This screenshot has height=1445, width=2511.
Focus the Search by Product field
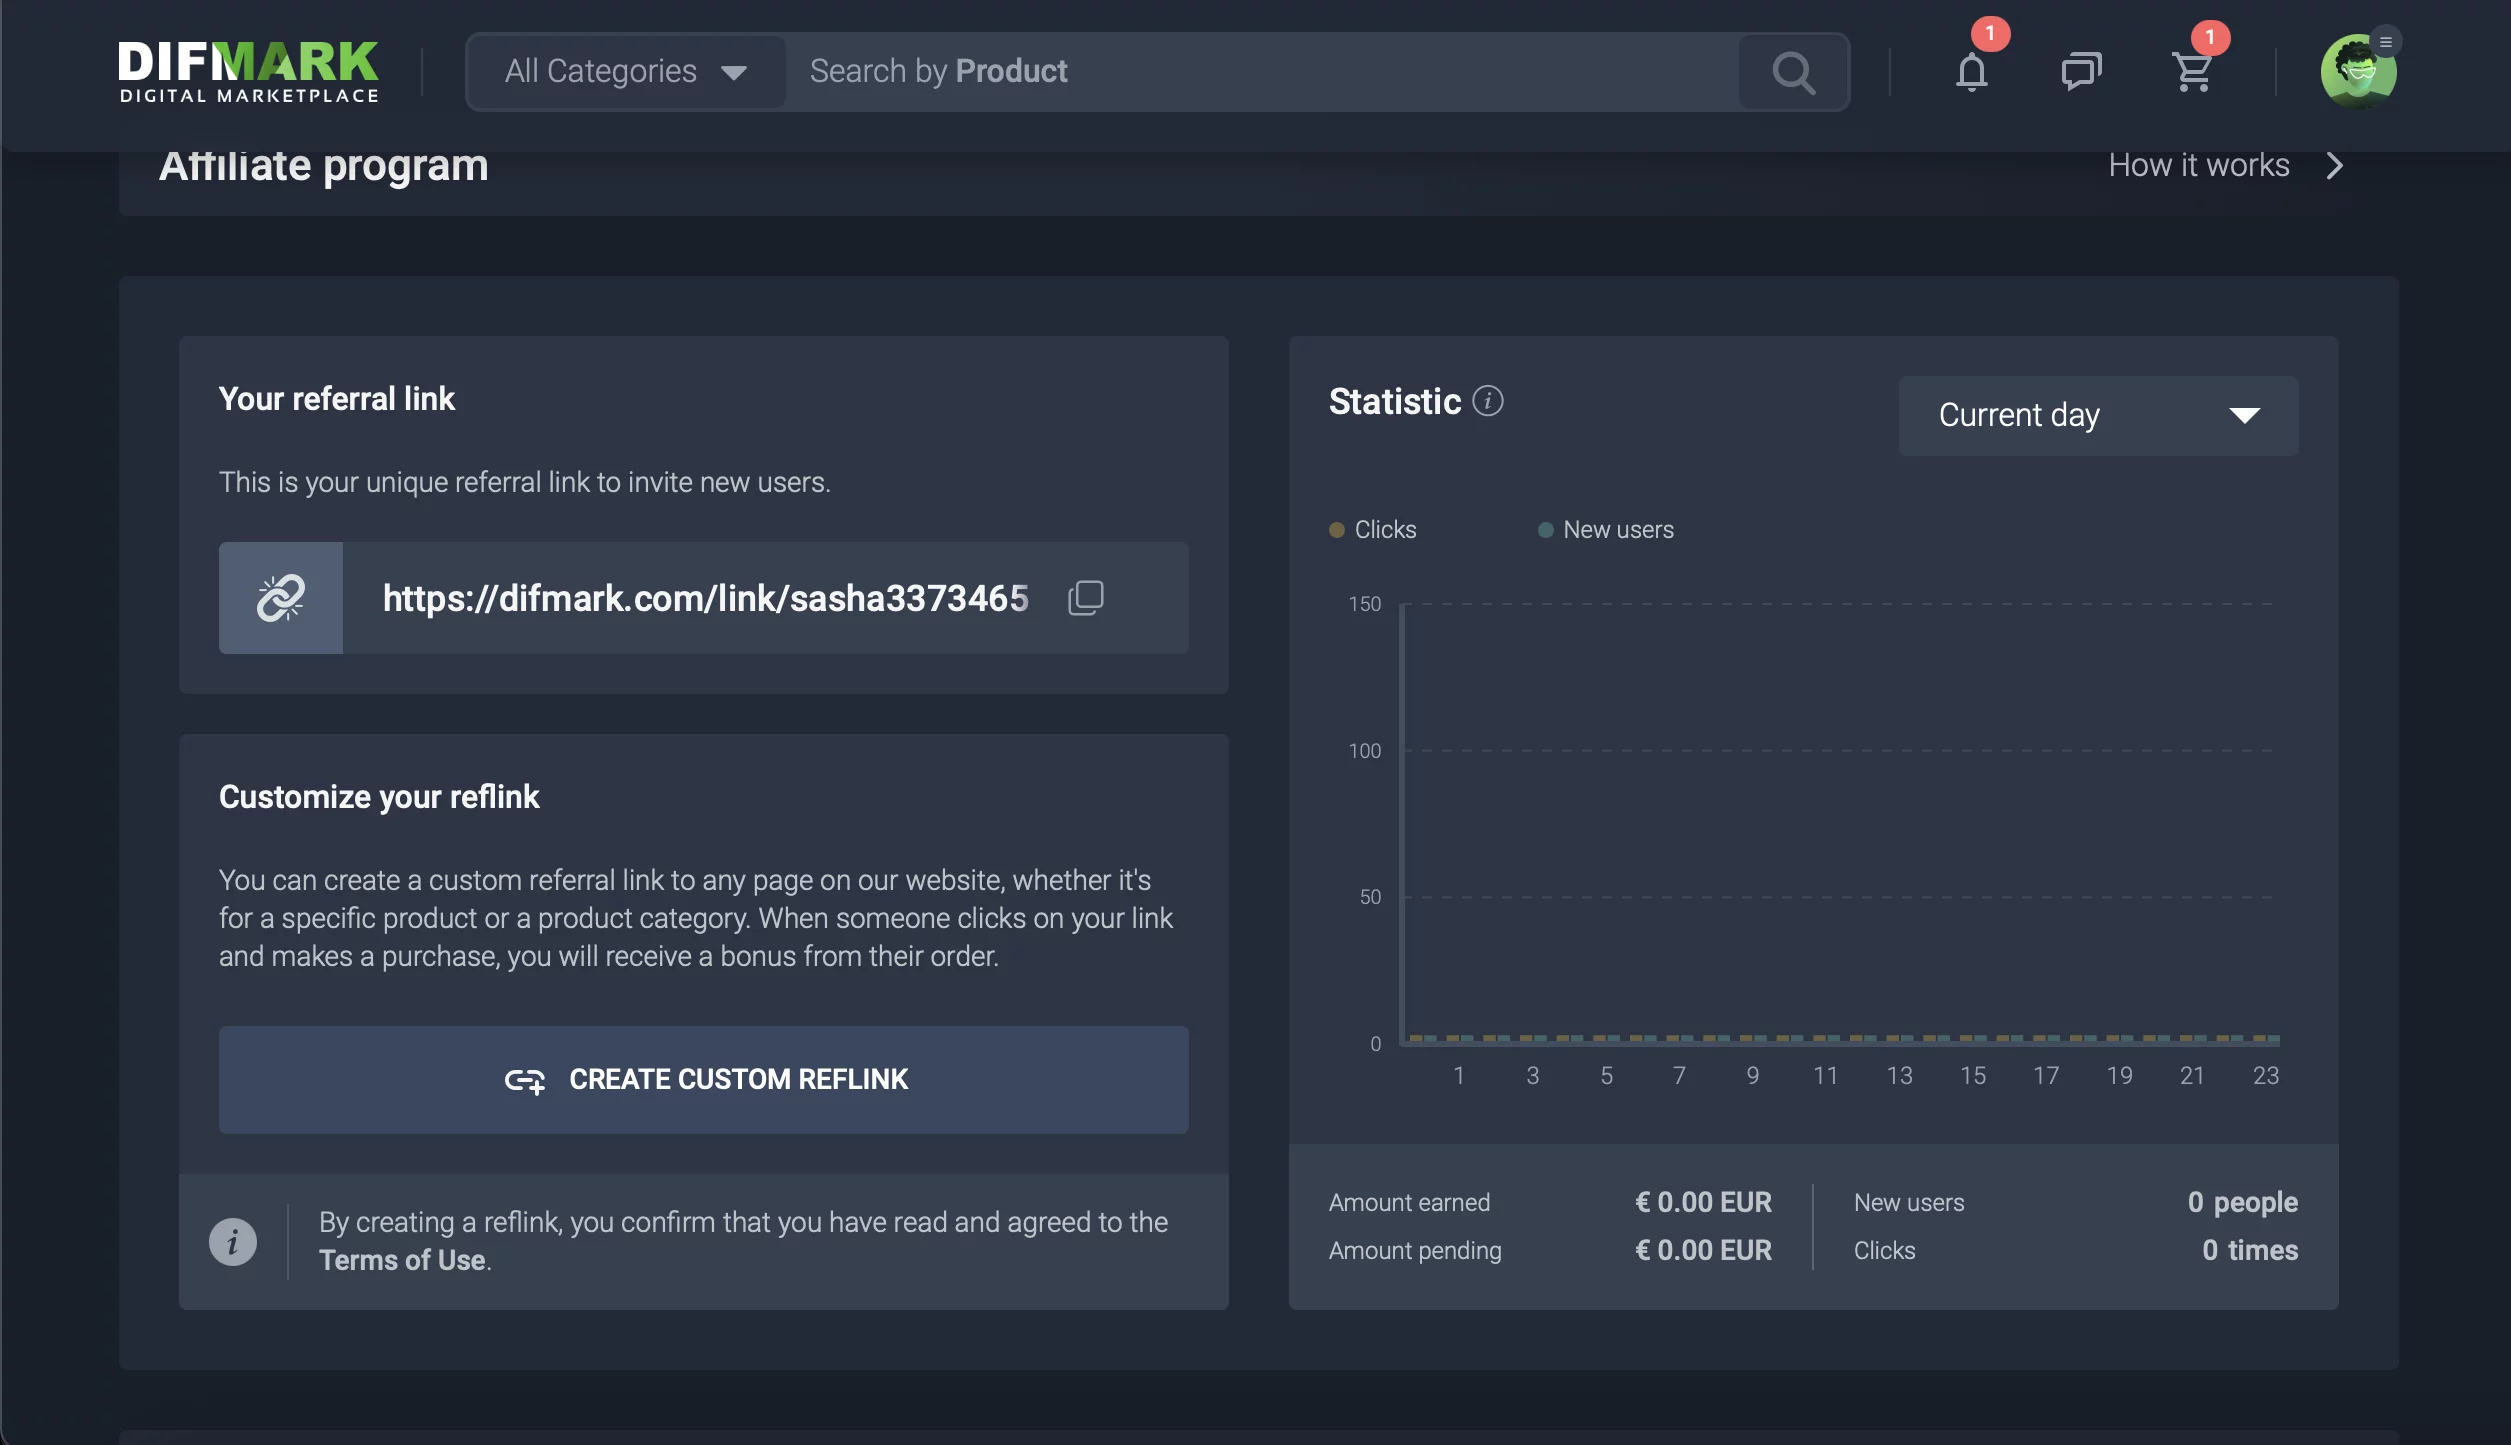1260,72
